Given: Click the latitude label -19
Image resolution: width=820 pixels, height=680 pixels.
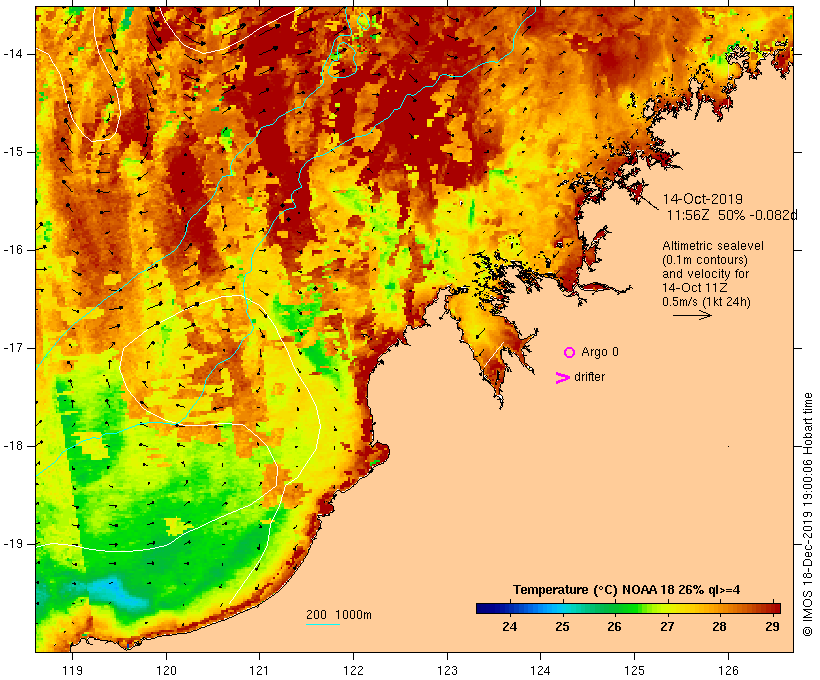Looking at the screenshot, I should (13, 544).
